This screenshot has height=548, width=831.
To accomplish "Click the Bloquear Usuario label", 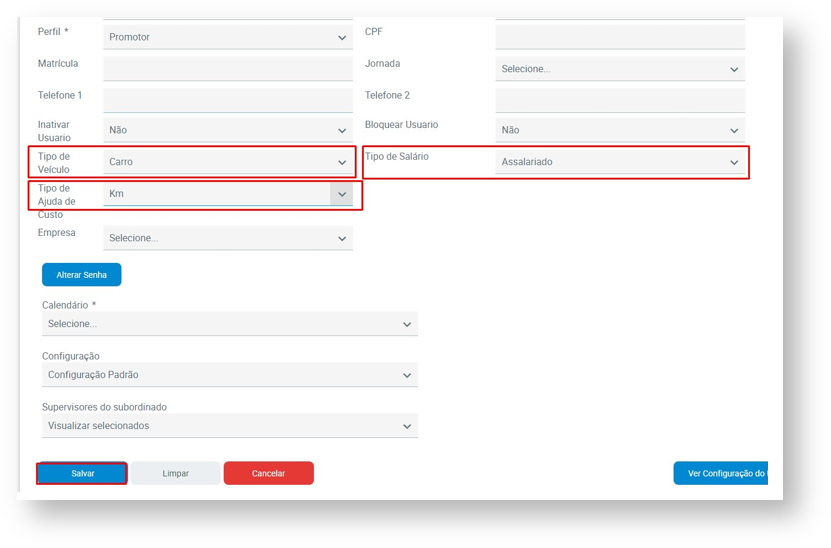I will click(402, 125).
